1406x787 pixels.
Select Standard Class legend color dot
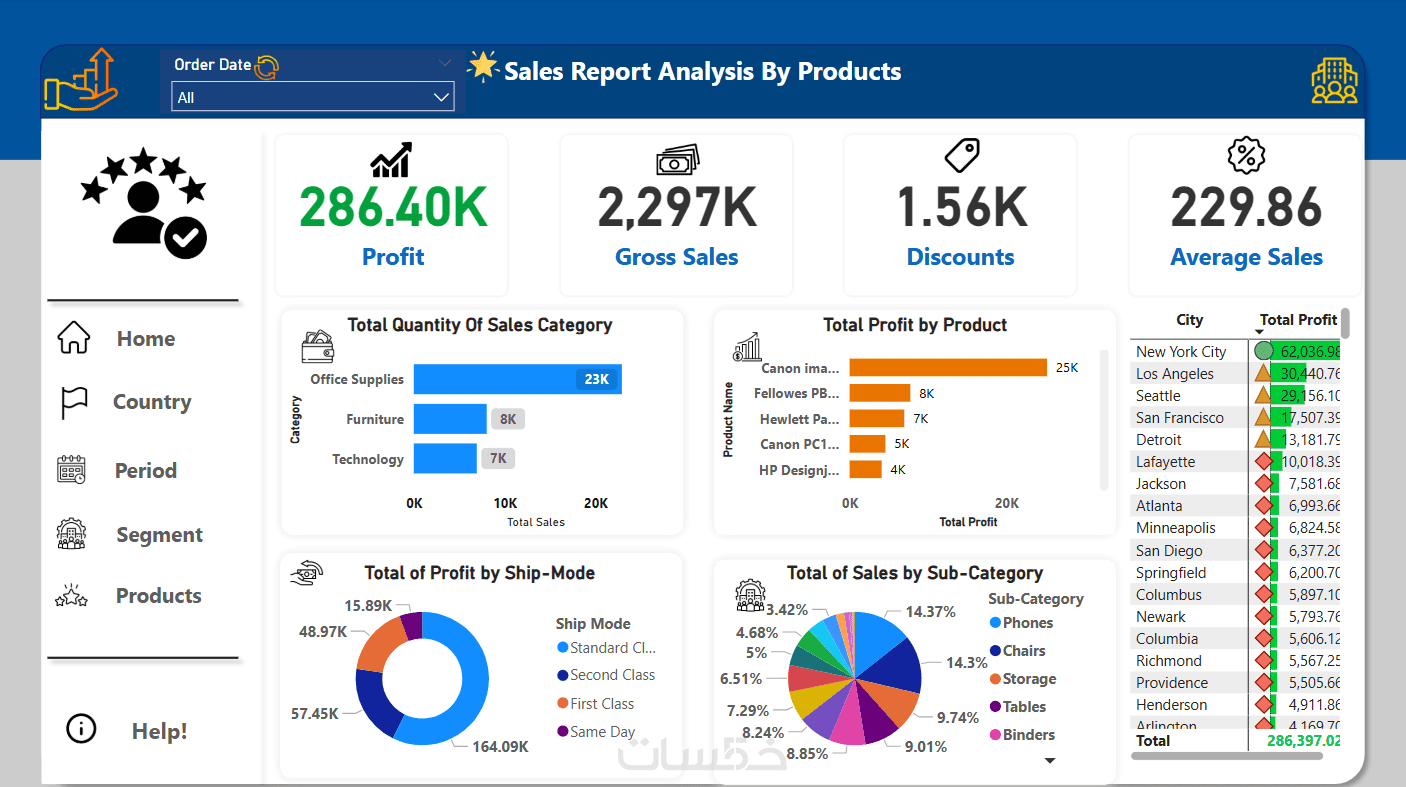tap(562, 648)
